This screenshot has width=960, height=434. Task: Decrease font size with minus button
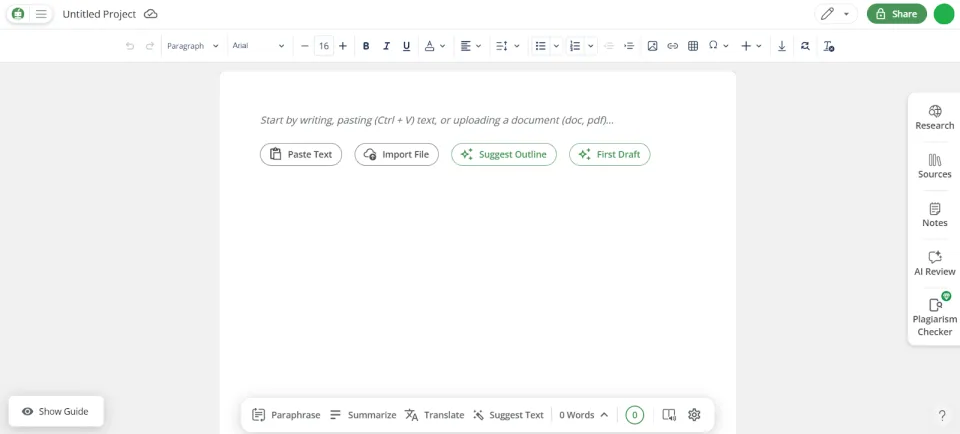pyautogui.click(x=305, y=46)
